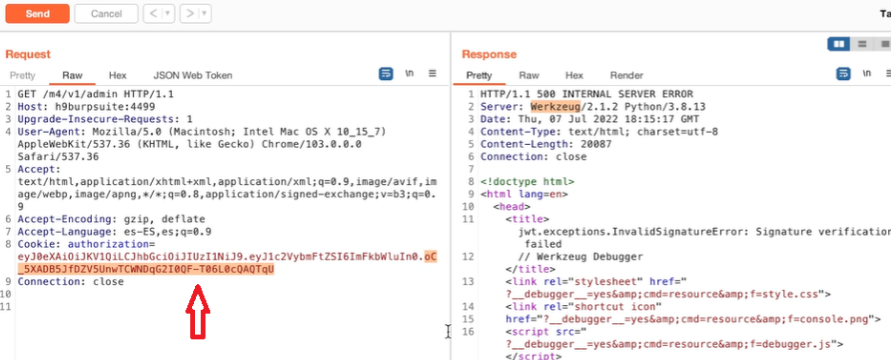
Task: Click the <html lang=en> tag line
Action: pos(524,194)
